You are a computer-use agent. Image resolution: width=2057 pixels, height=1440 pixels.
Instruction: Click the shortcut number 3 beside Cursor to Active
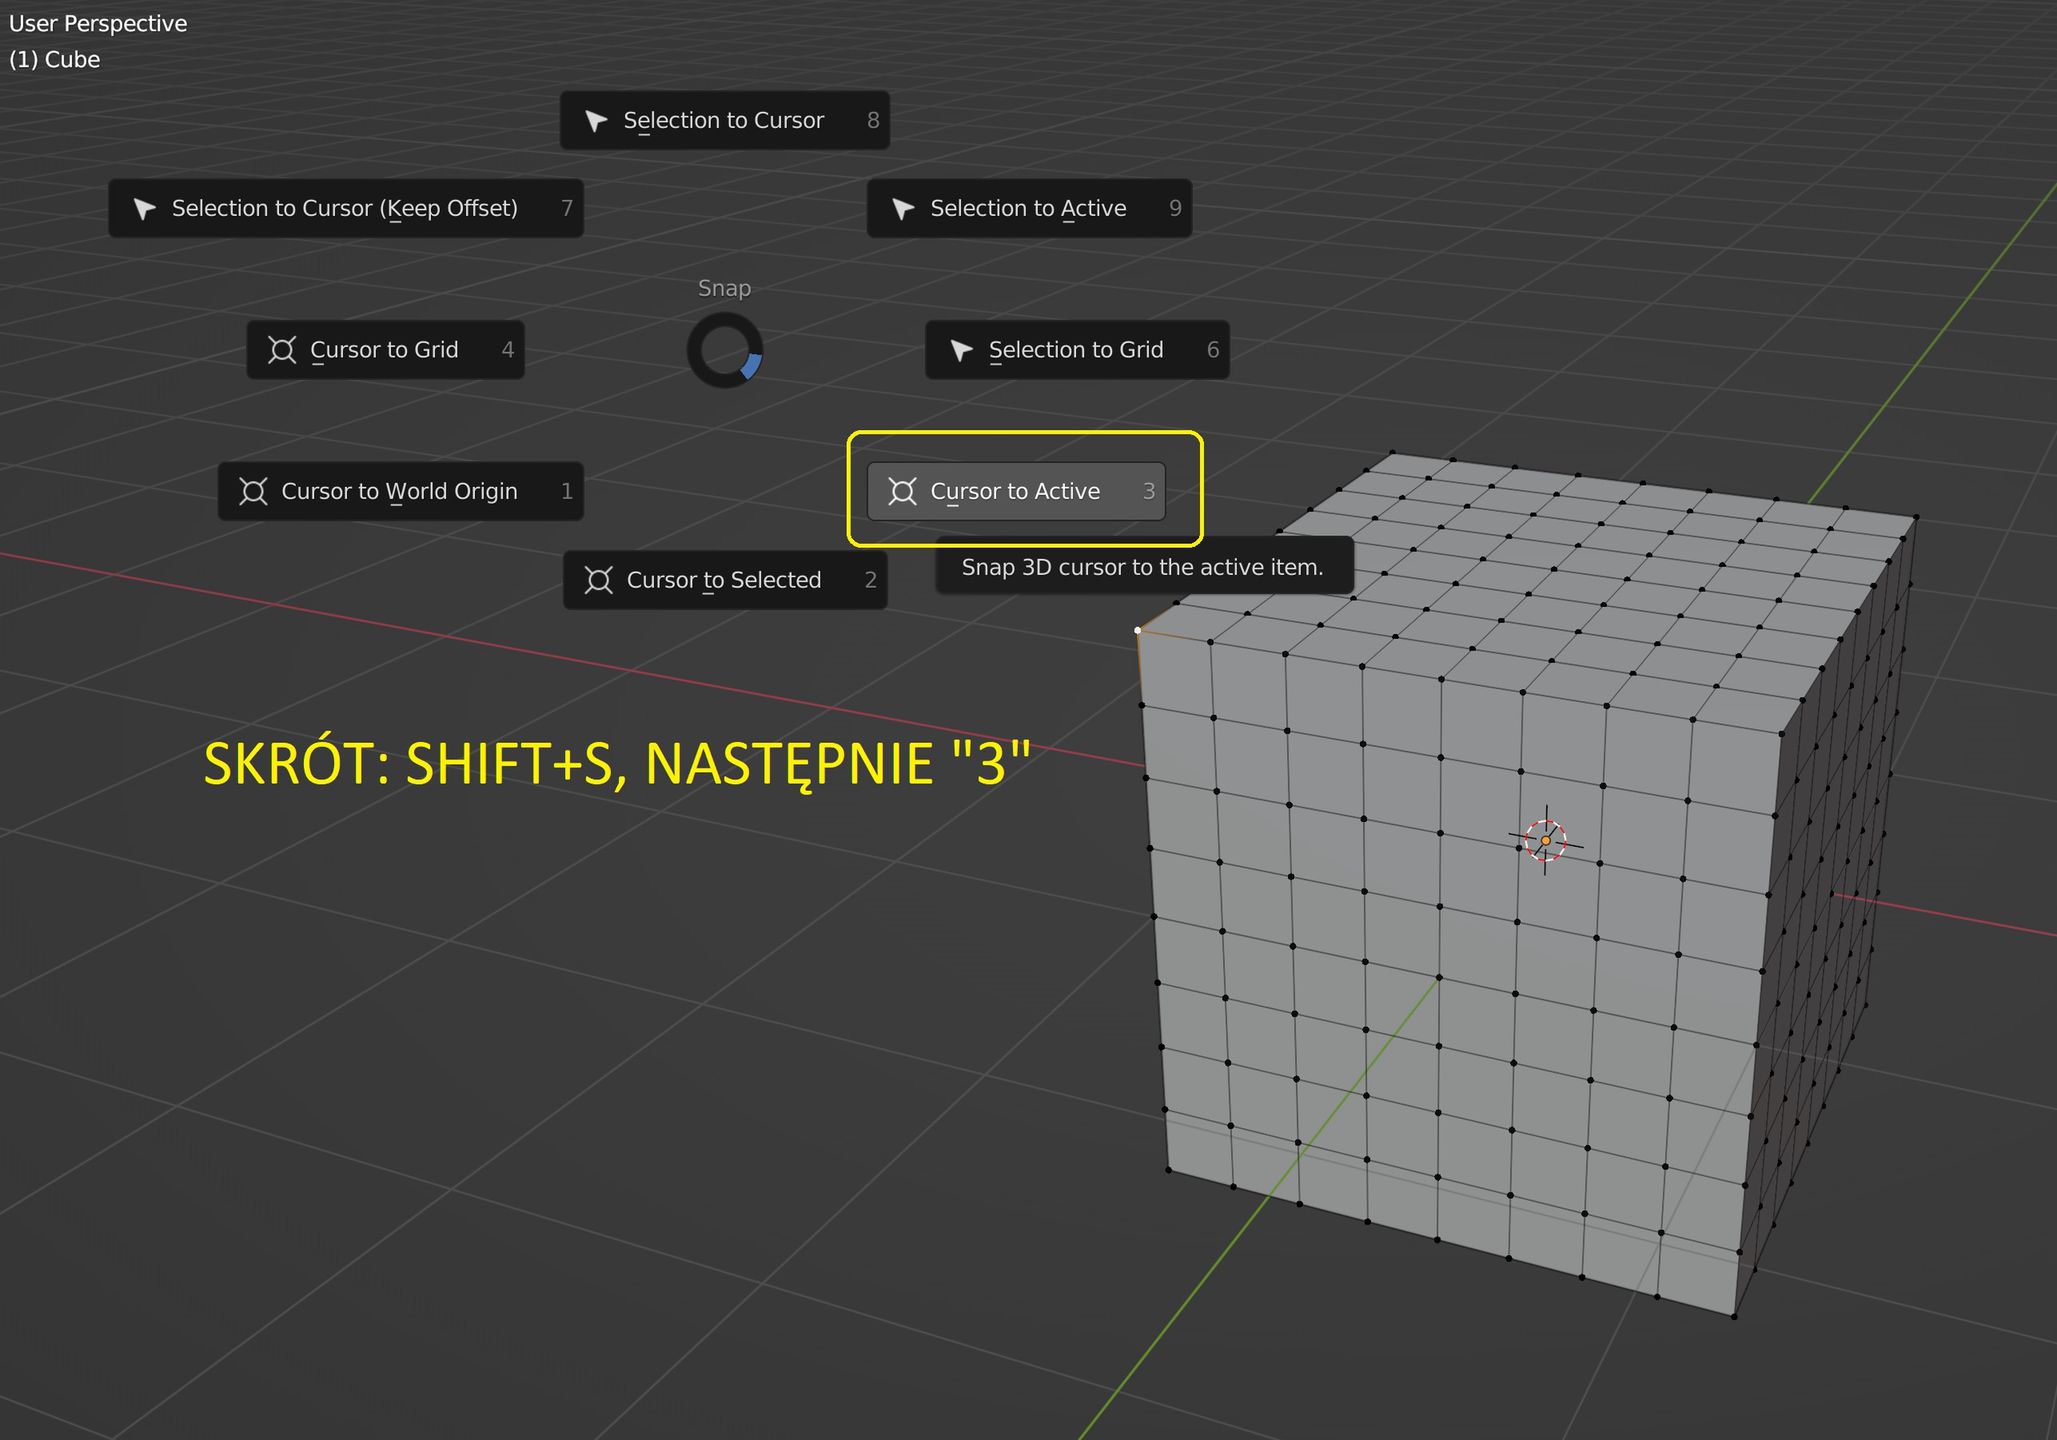(x=1150, y=491)
